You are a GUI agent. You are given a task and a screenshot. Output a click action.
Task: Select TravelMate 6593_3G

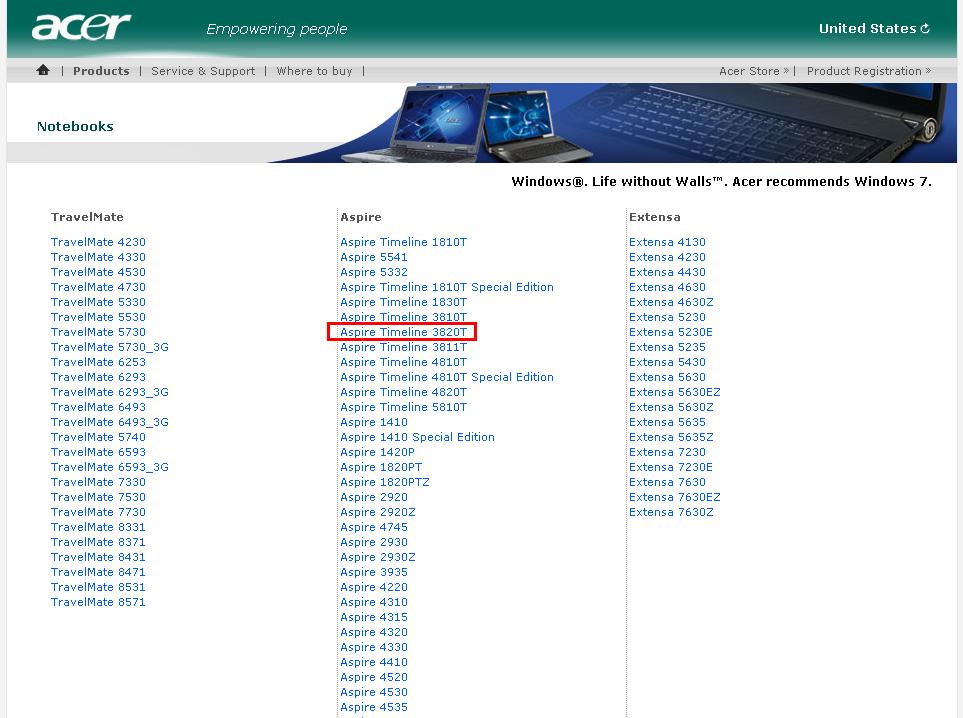point(110,467)
